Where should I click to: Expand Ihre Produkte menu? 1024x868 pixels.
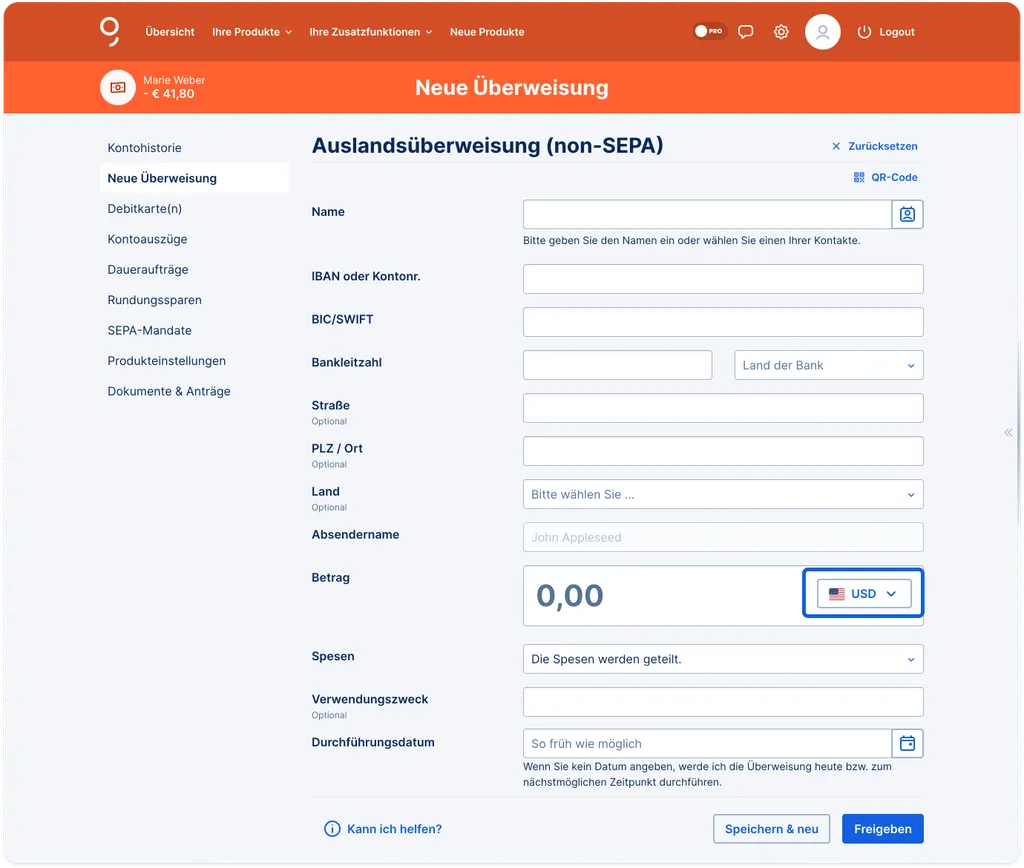click(252, 32)
